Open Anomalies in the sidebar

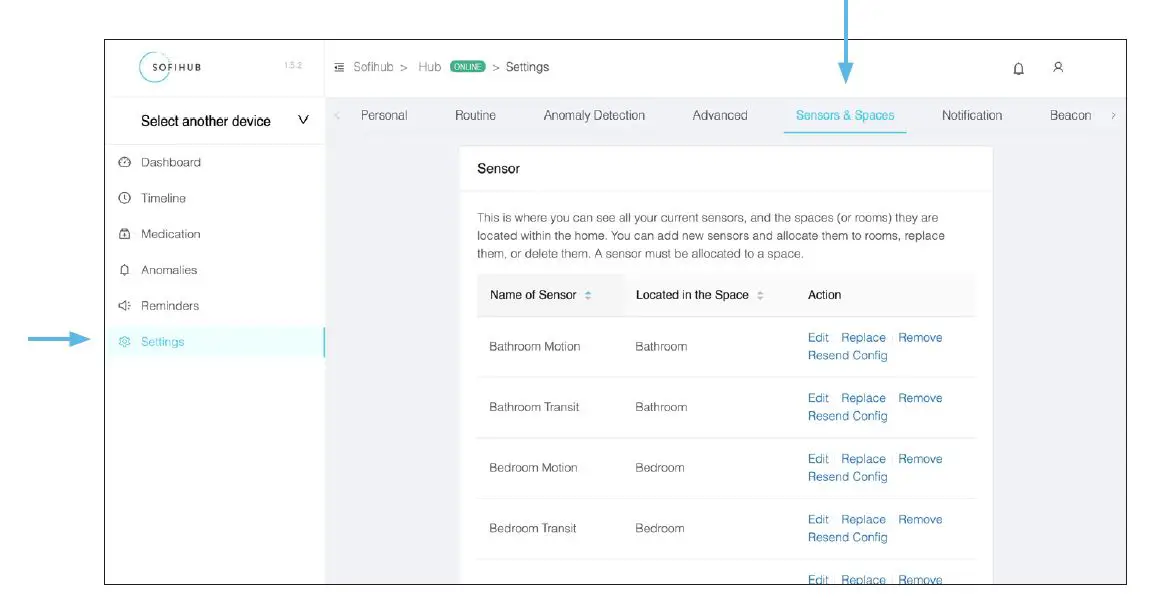coord(169,270)
